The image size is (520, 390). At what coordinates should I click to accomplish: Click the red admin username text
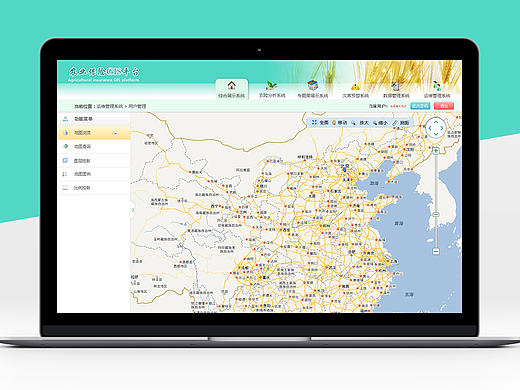coord(398,106)
